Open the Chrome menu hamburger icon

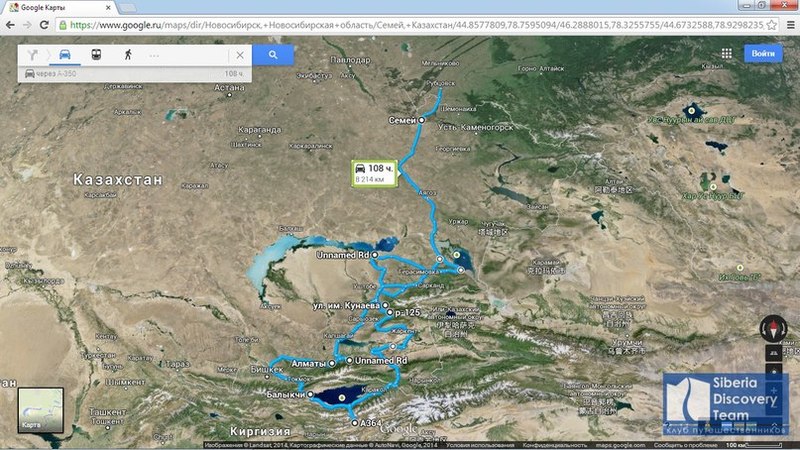[790, 24]
